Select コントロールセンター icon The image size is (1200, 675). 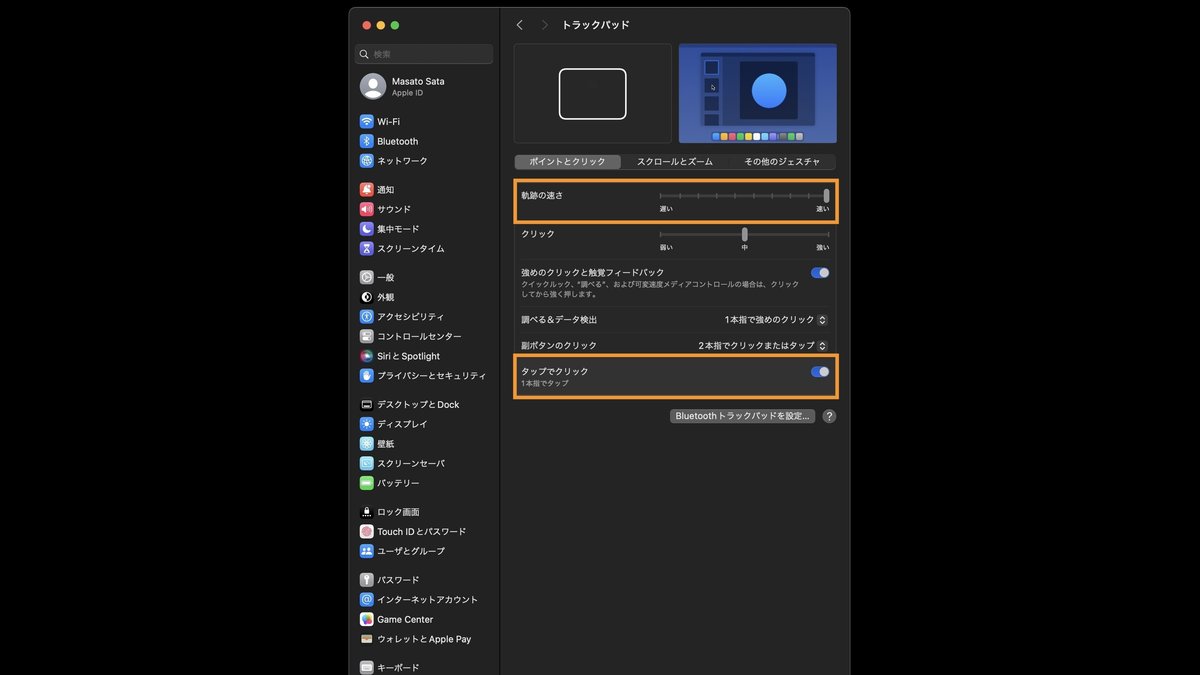[x=367, y=336]
